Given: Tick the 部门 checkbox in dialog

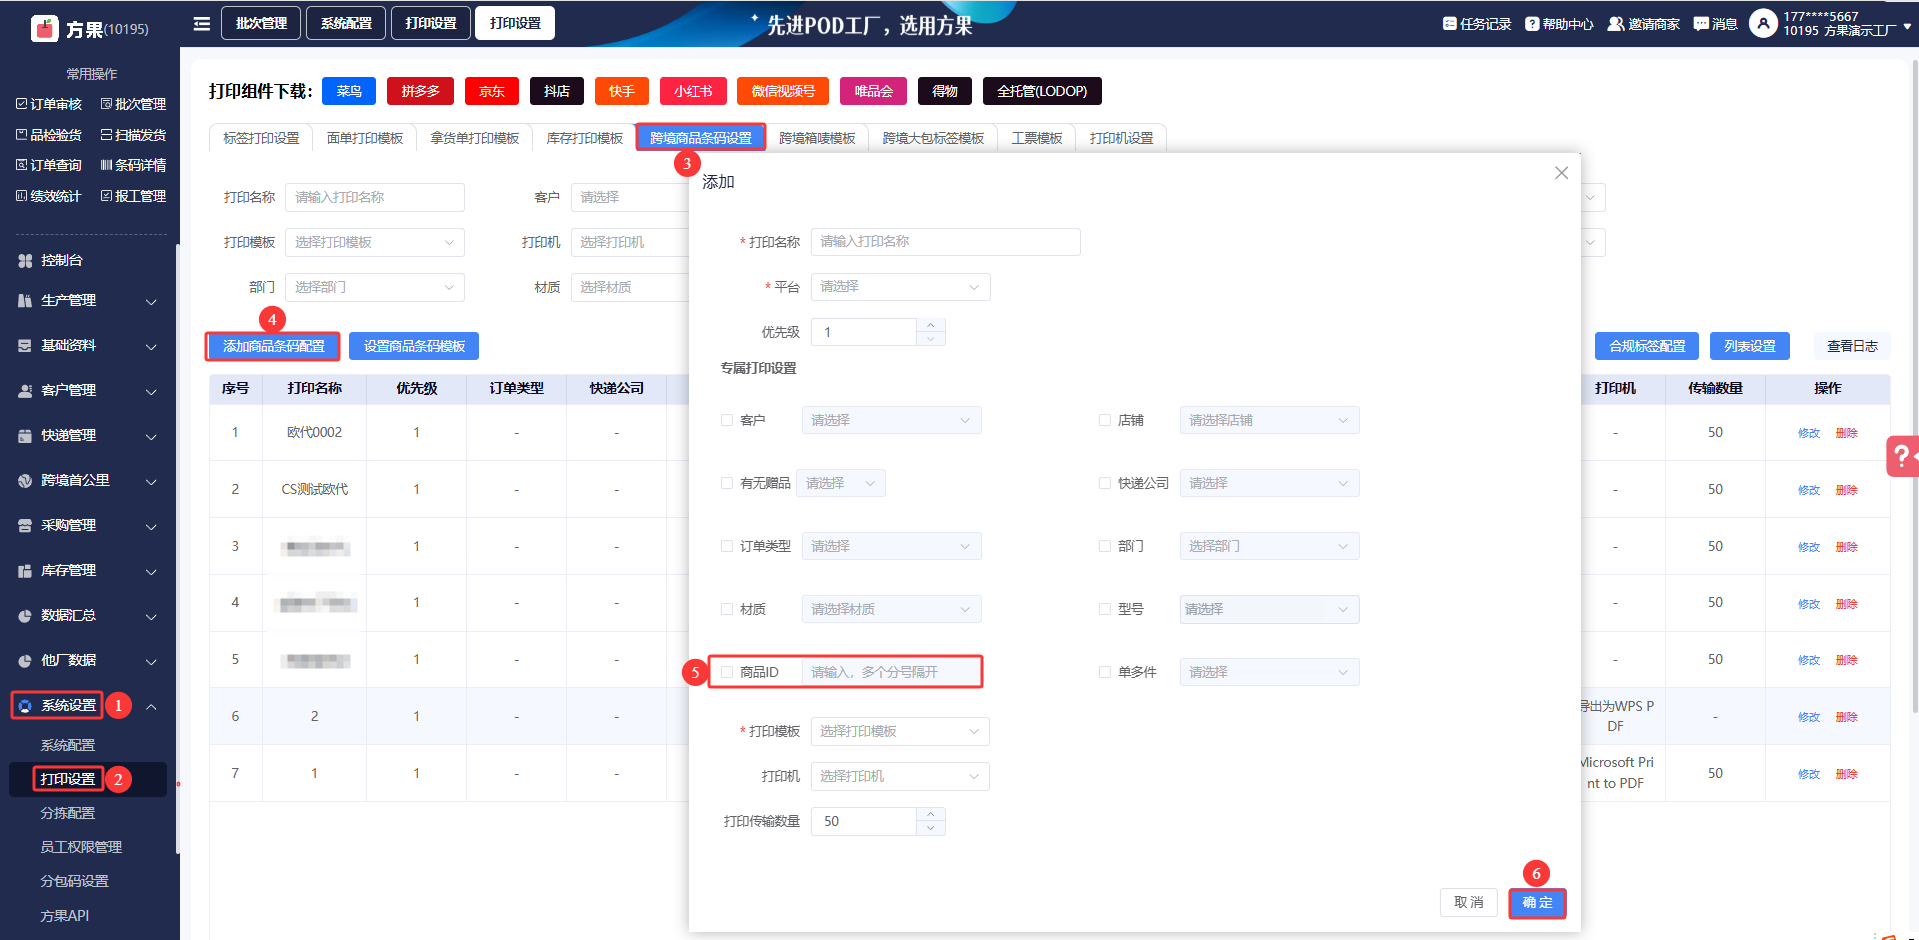Looking at the screenshot, I should click(1105, 546).
